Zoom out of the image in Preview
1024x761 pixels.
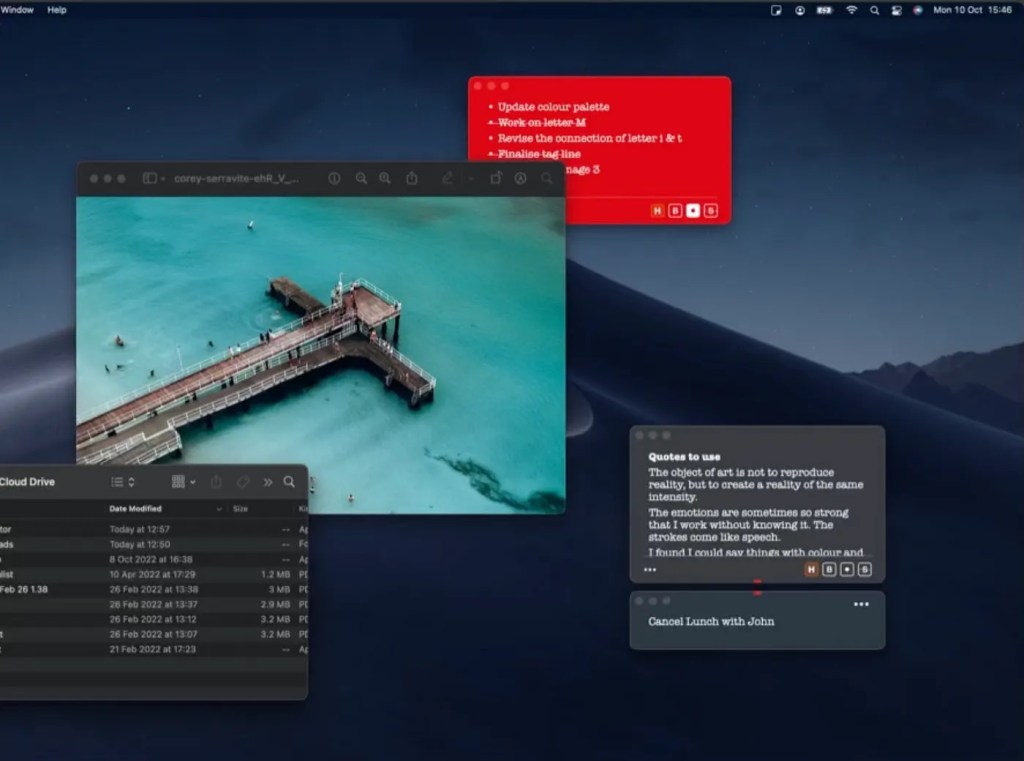click(361, 178)
